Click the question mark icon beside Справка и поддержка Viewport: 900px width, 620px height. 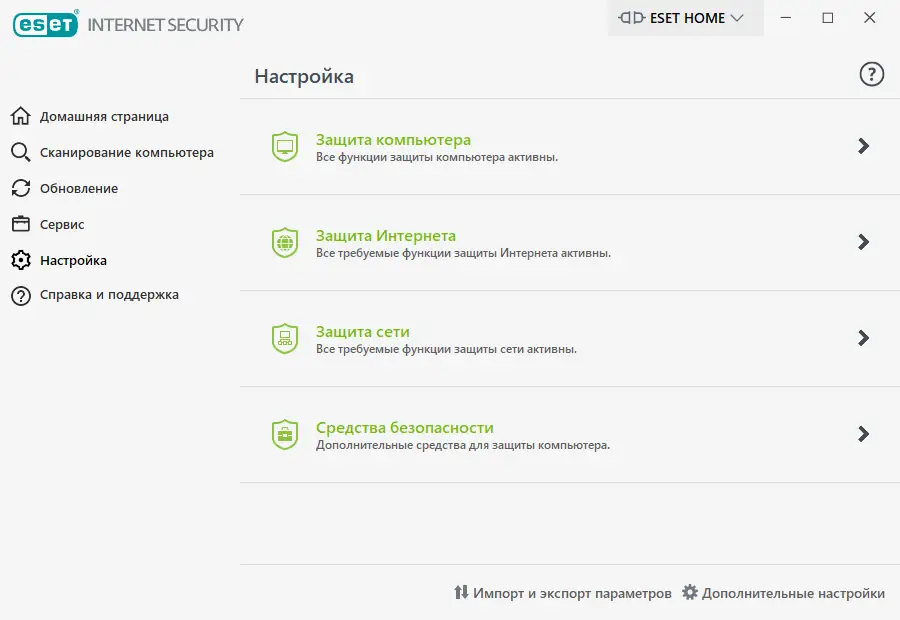pyautogui.click(x=23, y=295)
